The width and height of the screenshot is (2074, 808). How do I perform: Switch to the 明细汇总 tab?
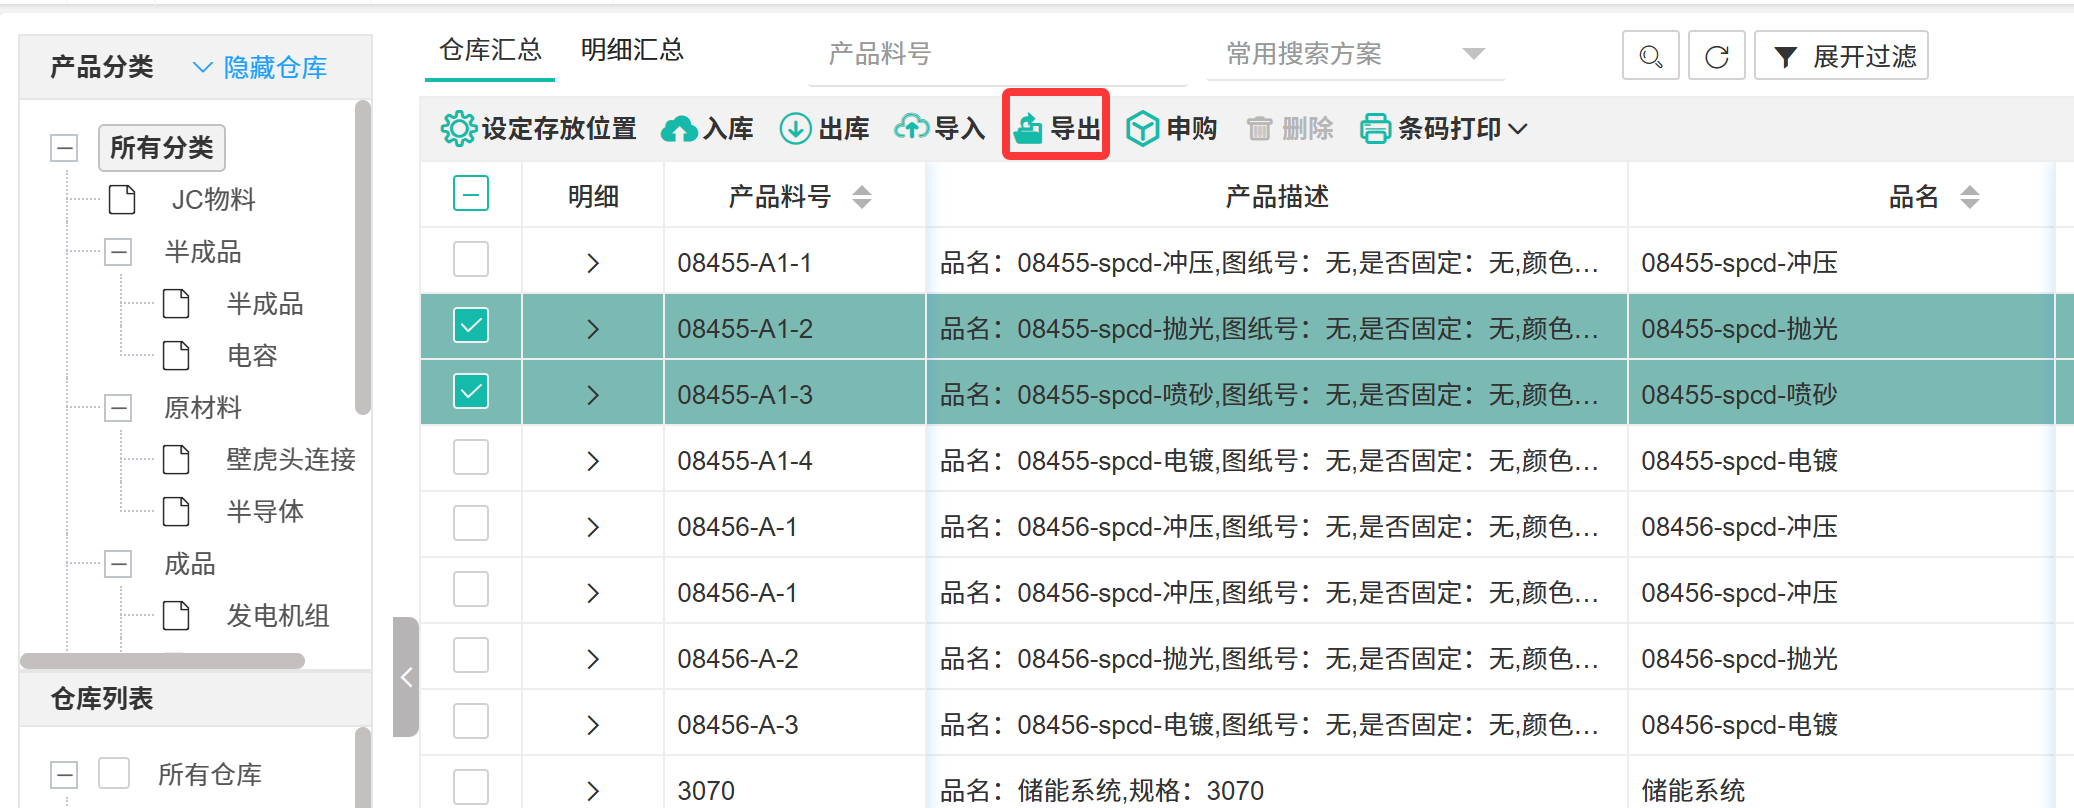632,51
